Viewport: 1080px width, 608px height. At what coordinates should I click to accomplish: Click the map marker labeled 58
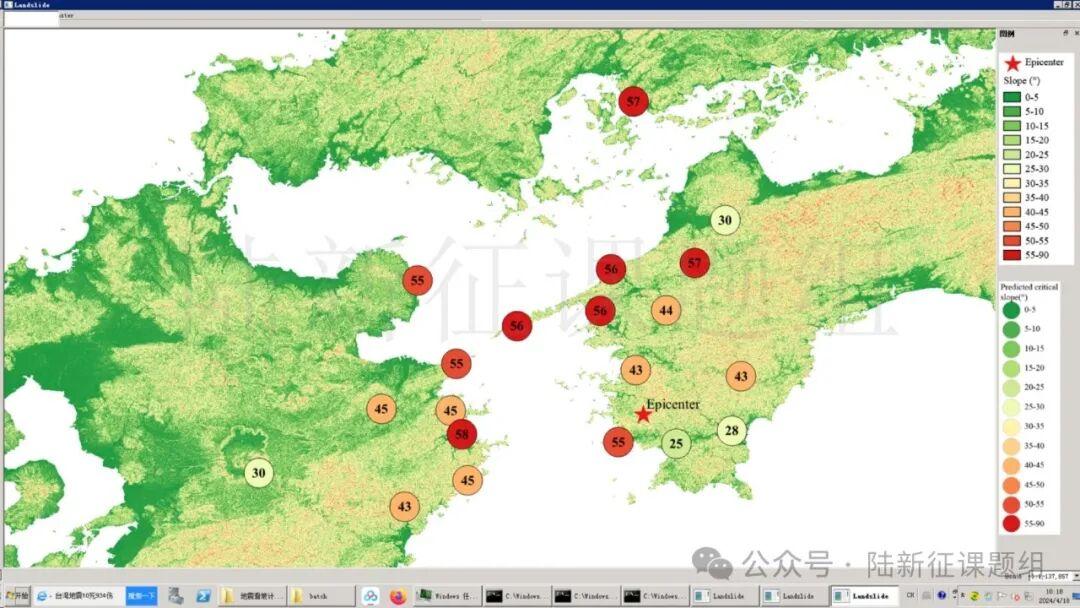coord(461,434)
